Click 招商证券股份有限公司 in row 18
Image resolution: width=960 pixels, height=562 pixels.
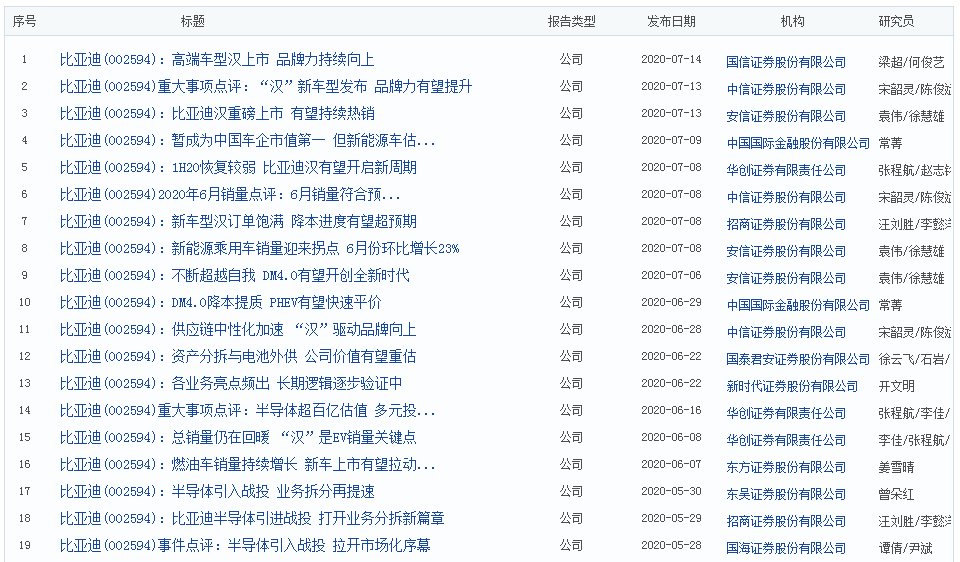[x=786, y=520]
